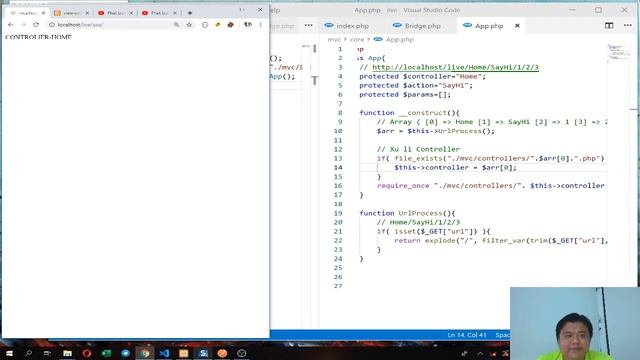Screen dimensions: 640x360
Task: Click the 'function UrlProcess' line
Action: pos(407,213)
